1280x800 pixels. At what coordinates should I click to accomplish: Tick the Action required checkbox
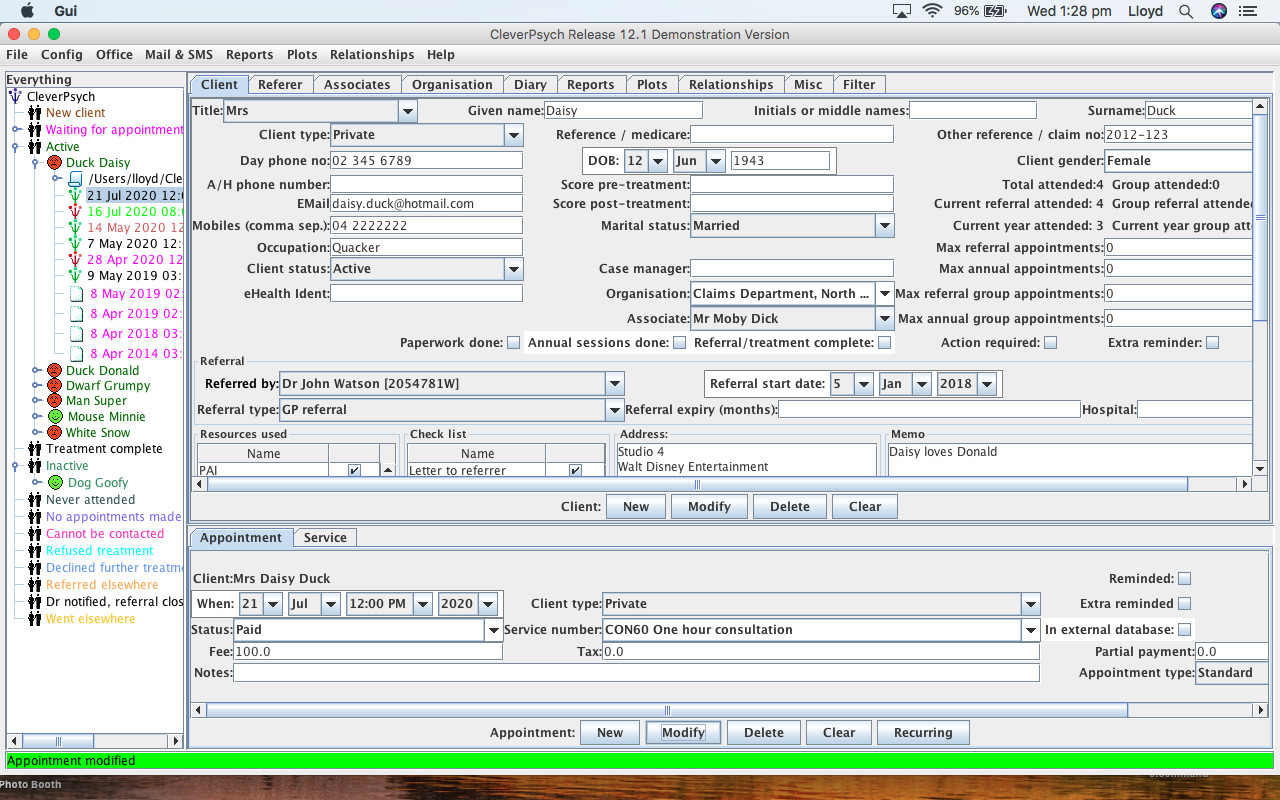[1050, 343]
